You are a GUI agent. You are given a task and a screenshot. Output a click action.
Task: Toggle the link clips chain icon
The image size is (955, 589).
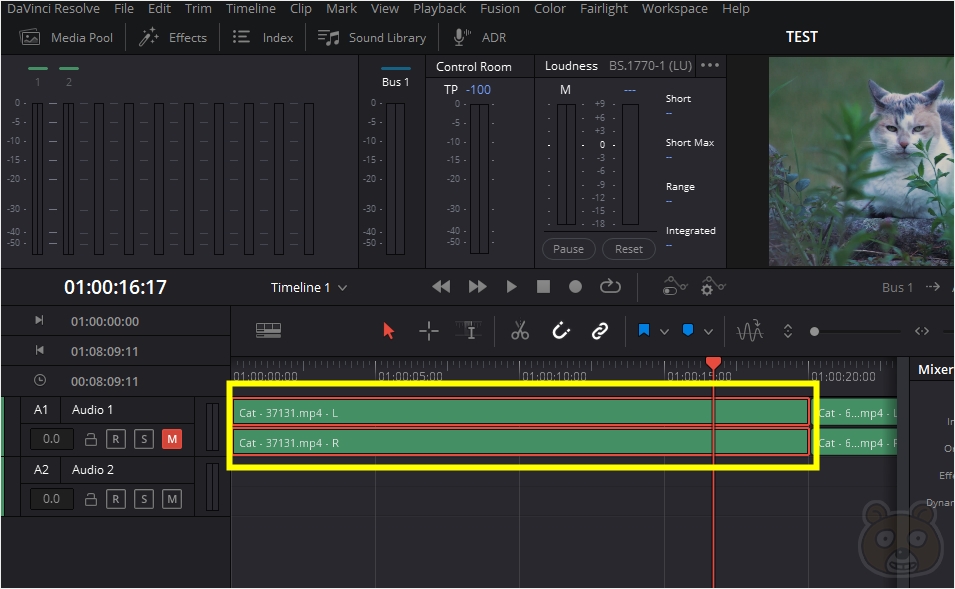pyautogui.click(x=600, y=331)
